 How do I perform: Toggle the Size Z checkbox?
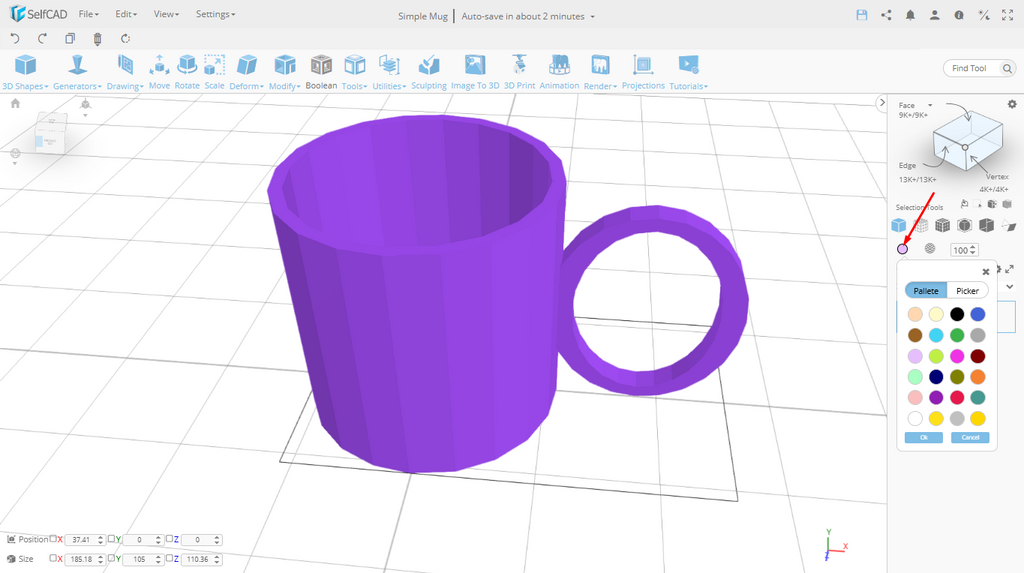click(x=169, y=558)
